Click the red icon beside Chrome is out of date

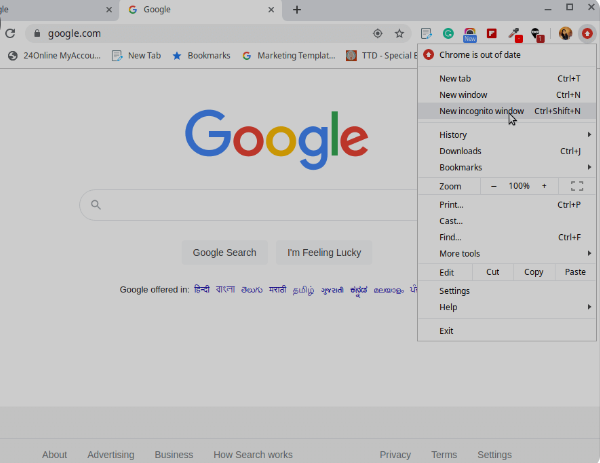point(428,55)
